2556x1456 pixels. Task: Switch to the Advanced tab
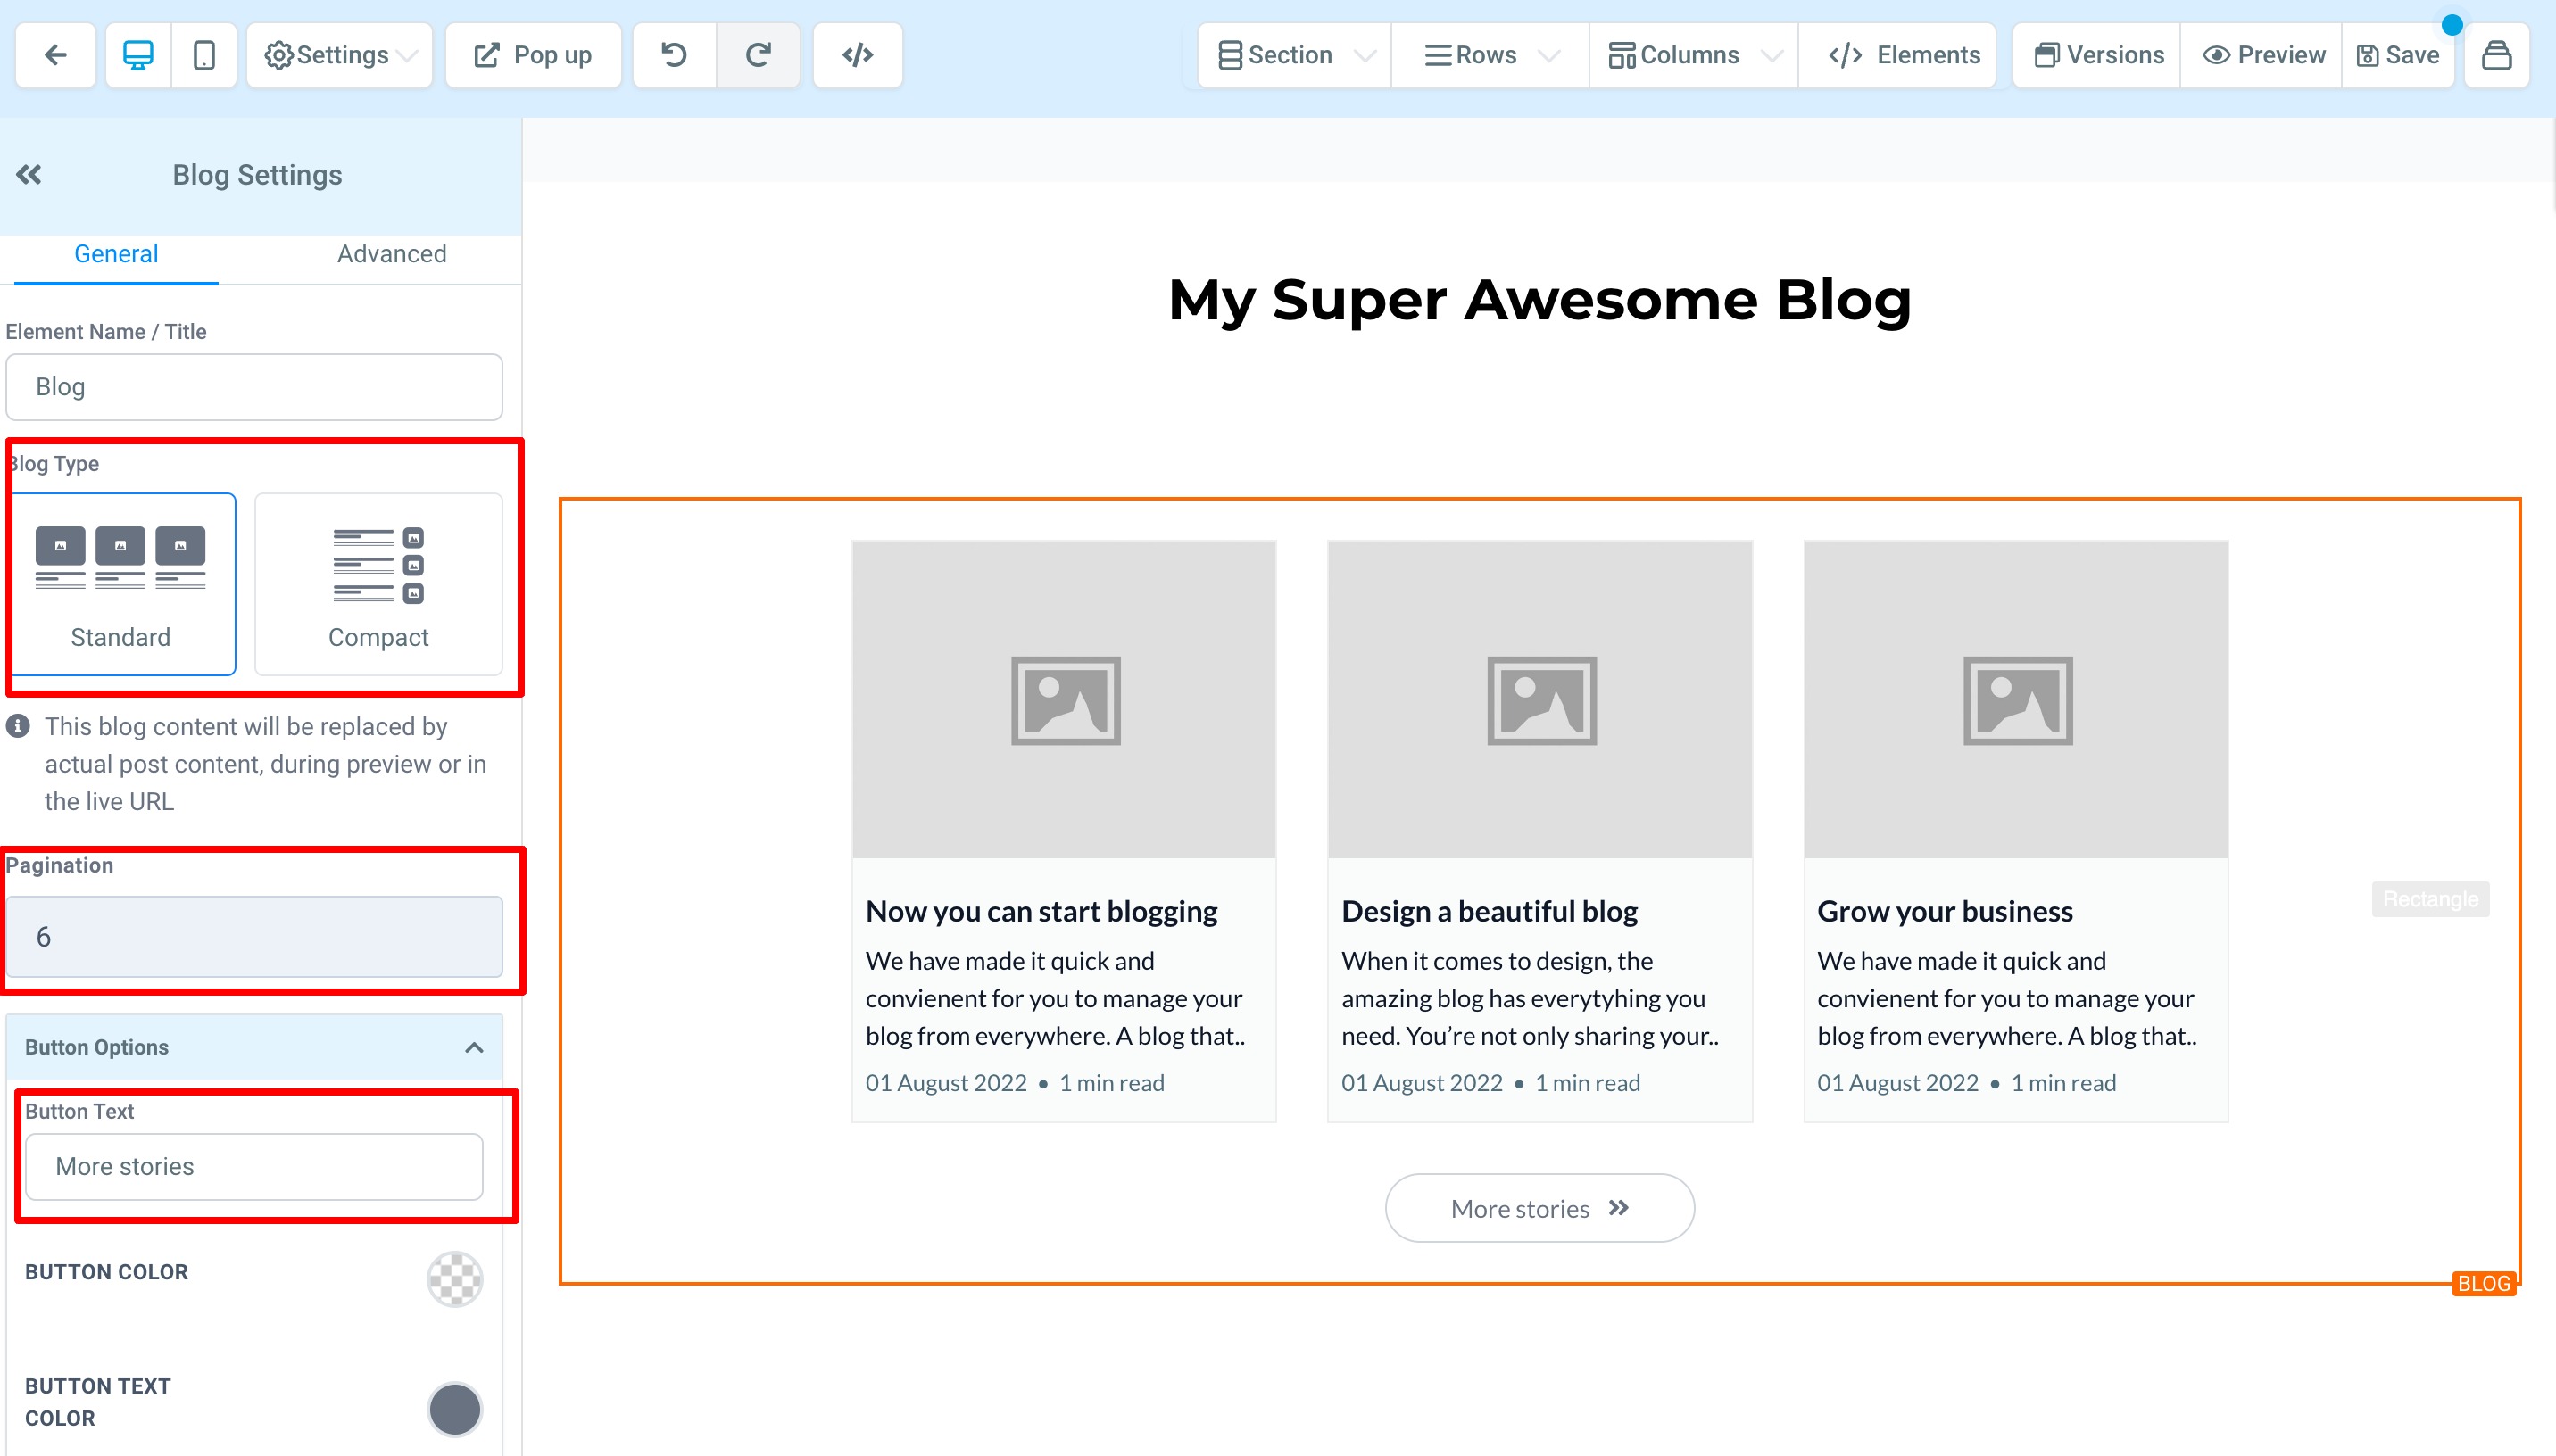(x=392, y=254)
